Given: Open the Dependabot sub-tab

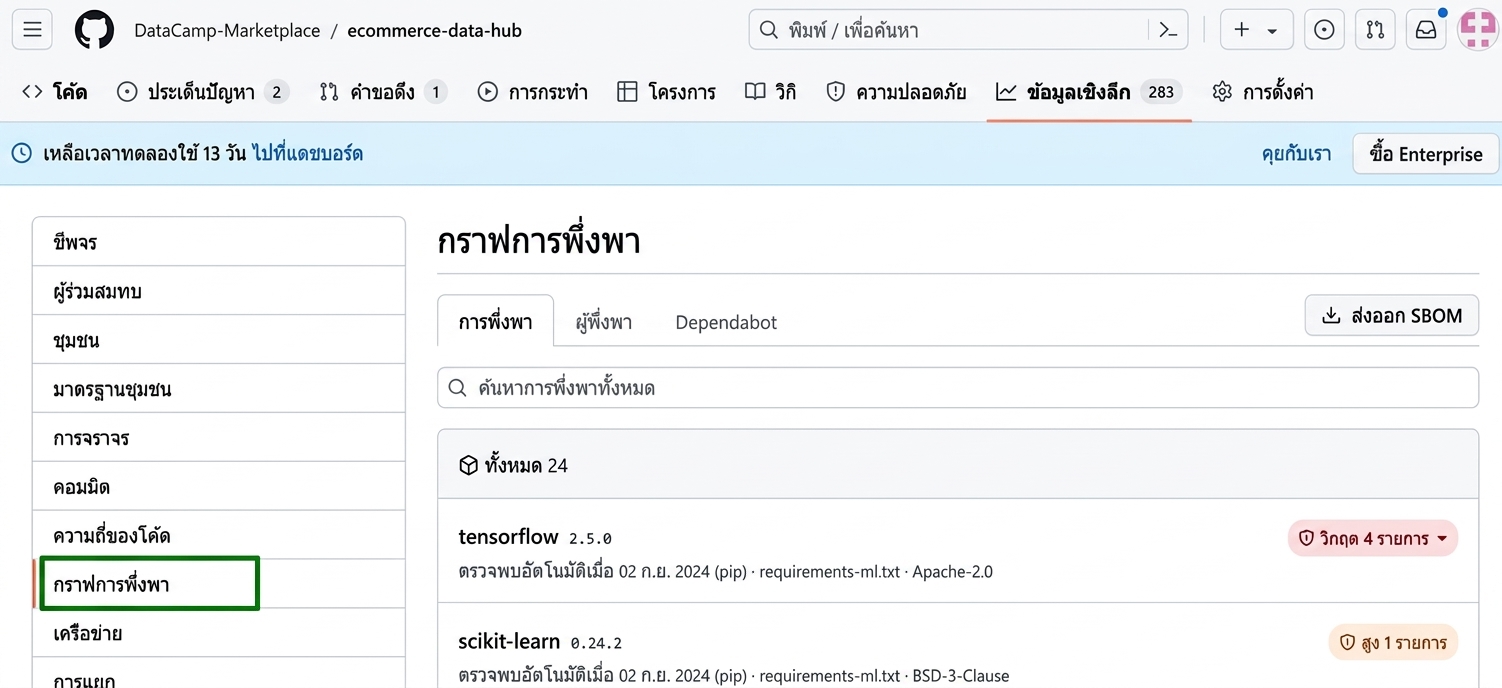Looking at the screenshot, I should [726, 322].
